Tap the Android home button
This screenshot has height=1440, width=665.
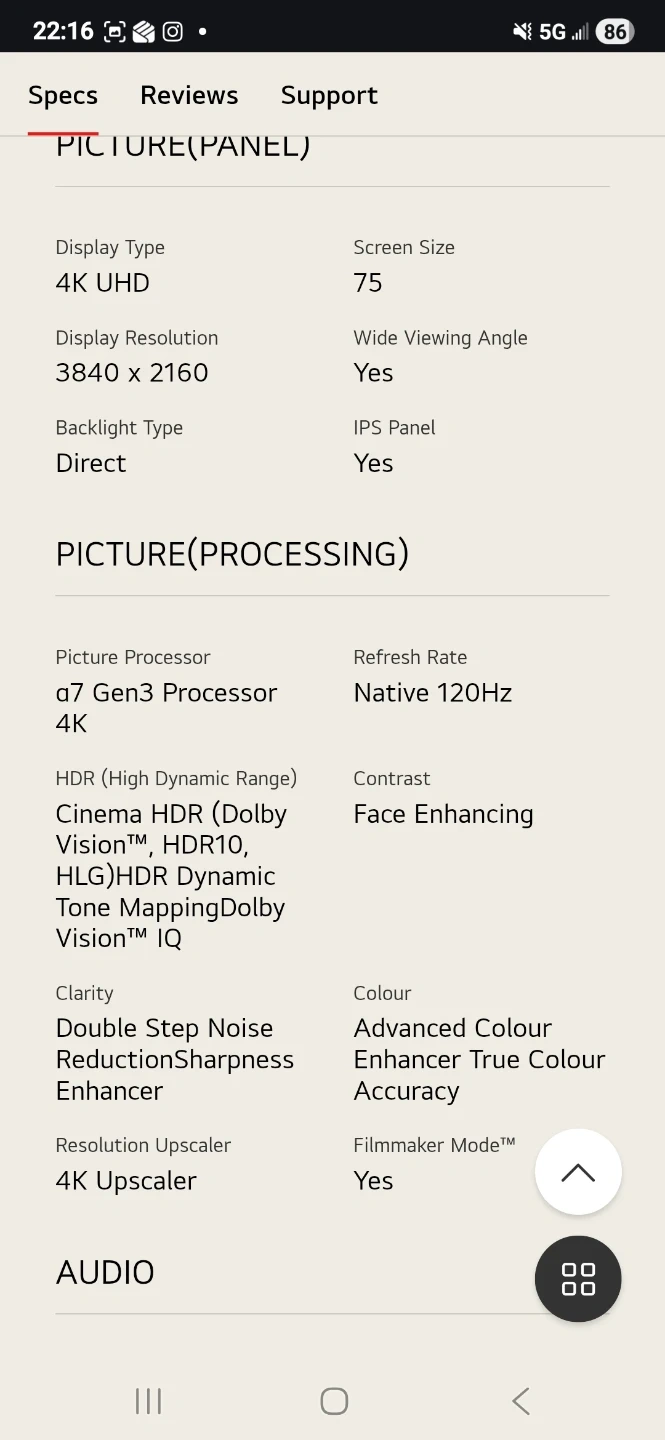point(334,1401)
